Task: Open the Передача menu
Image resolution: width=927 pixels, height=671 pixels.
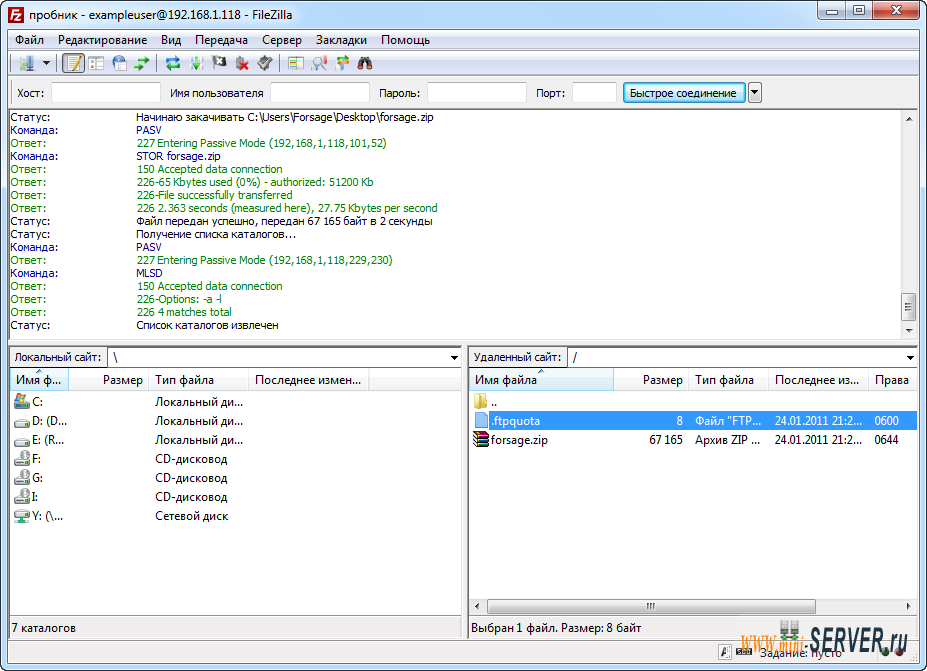Action: 221,40
